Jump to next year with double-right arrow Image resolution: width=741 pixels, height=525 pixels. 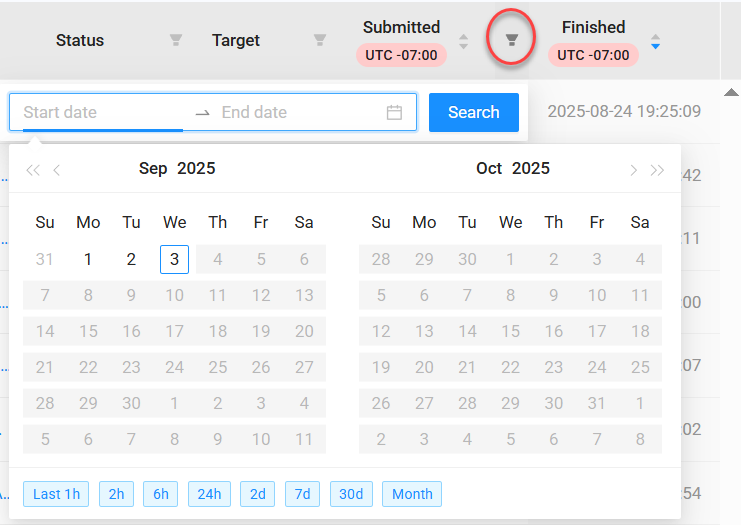(657, 170)
